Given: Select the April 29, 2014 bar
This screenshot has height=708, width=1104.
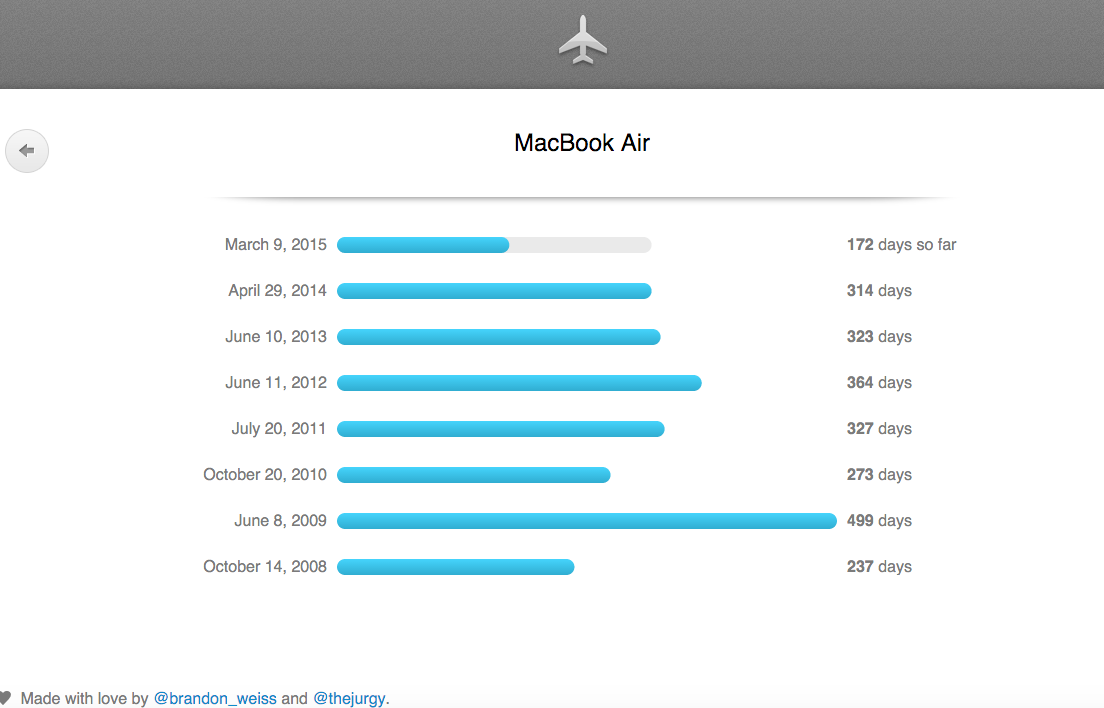Looking at the screenshot, I should tap(494, 291).
